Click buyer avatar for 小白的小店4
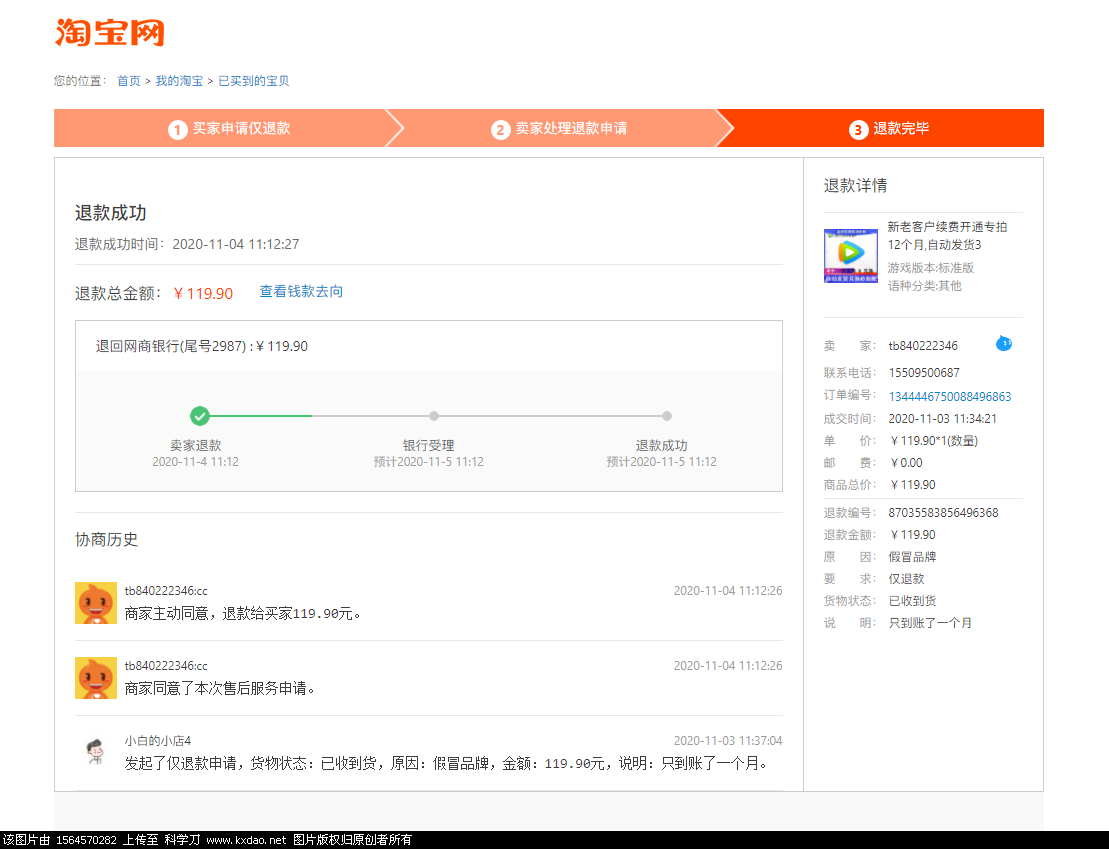The height and width of the screenshot is (849, 1109). (96, 751)
